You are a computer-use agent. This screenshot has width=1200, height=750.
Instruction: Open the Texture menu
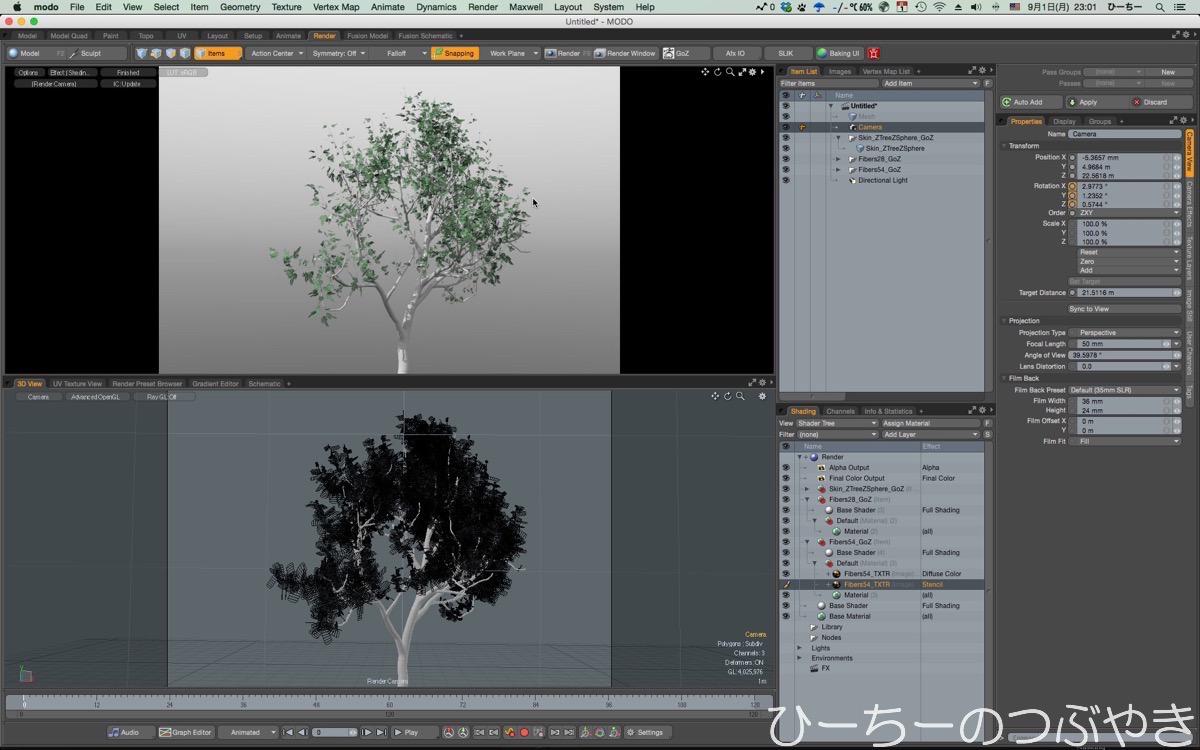[x=286, y=7]
